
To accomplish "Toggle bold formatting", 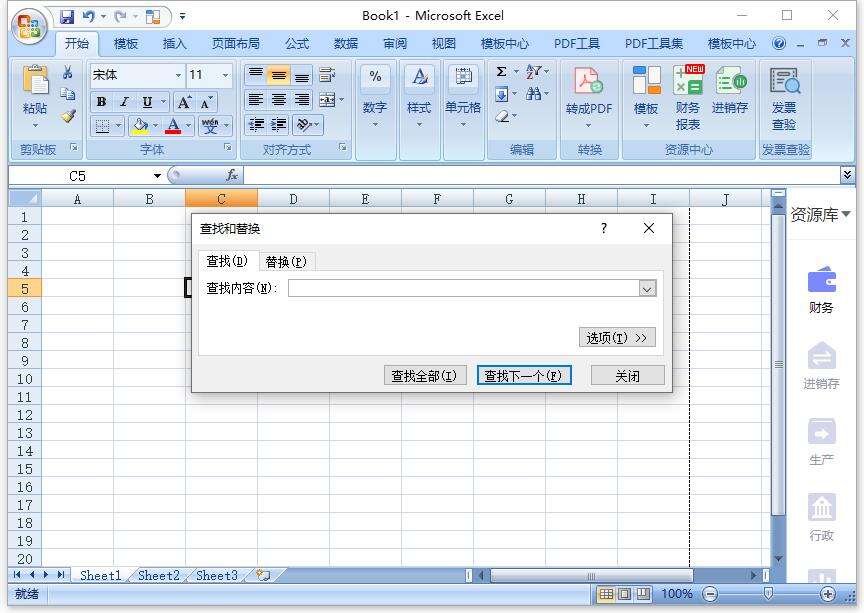I will pyautogui.click(x=101, y=102).
